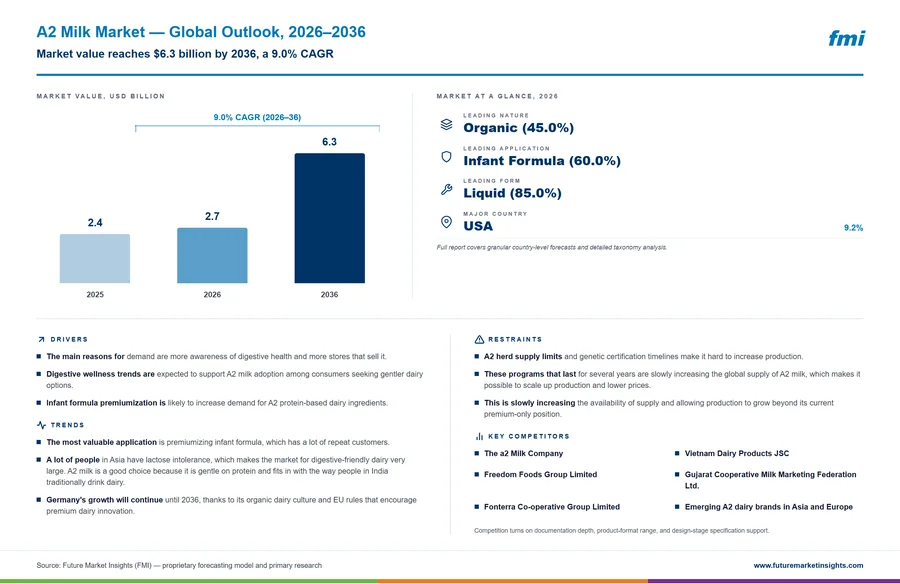This screenshot has width=900, height=584.
Task: Click the arrow icon next to Drivers
Action: [x=41, y=339]
